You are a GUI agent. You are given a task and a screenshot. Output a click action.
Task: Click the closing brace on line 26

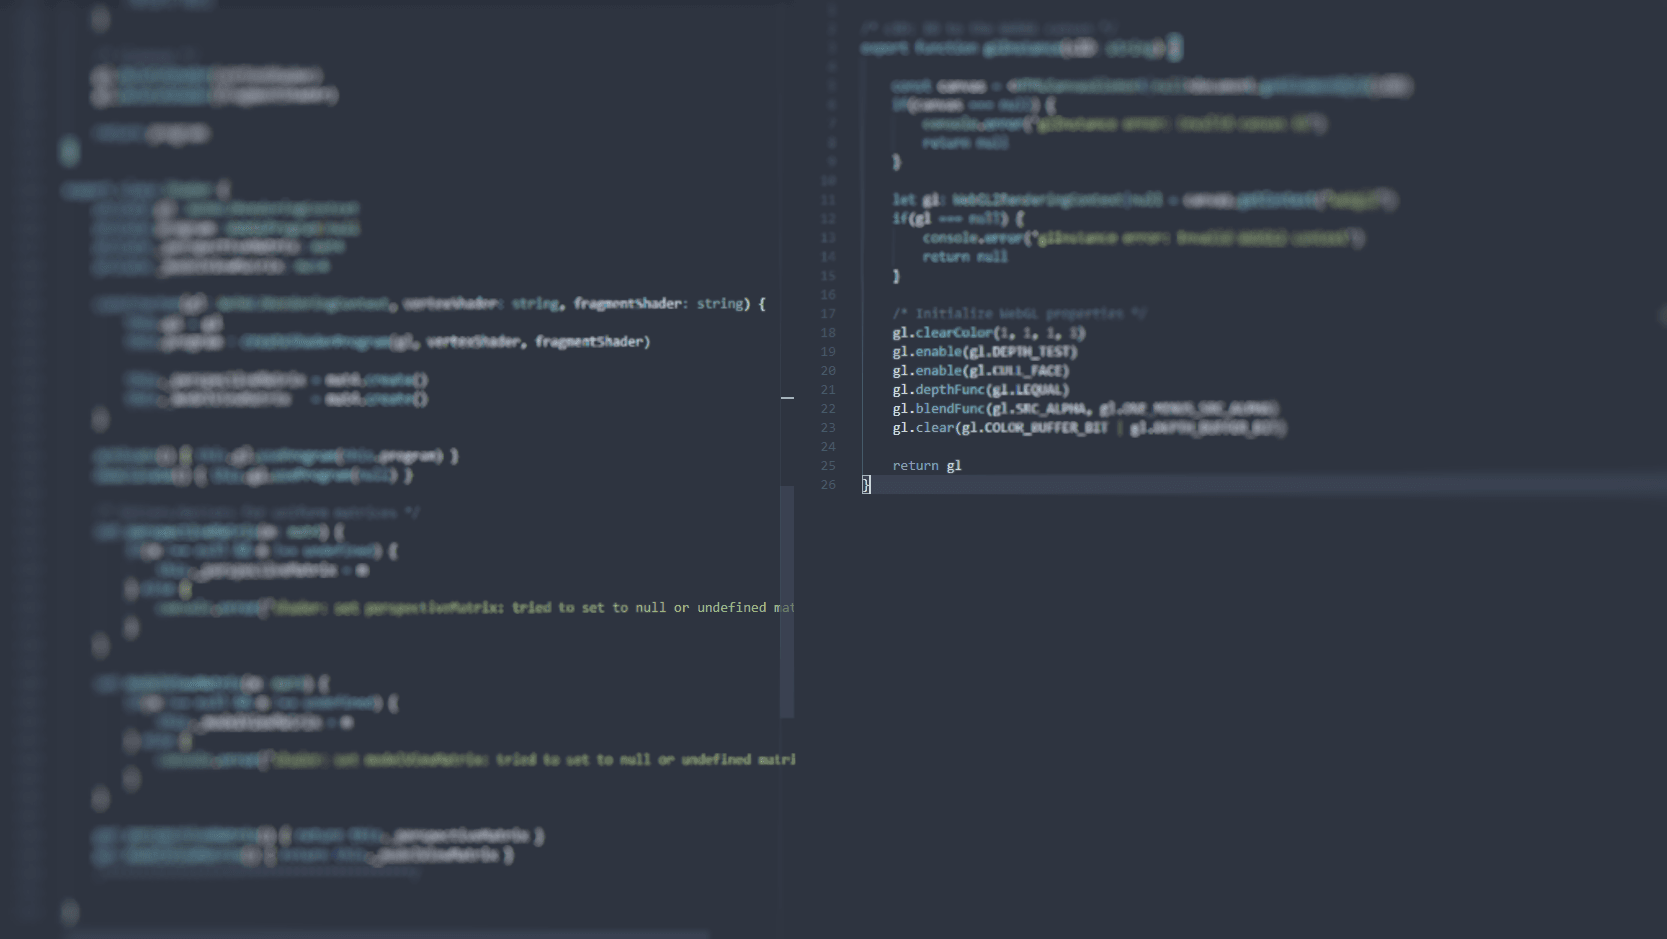(x=867, y=485)
